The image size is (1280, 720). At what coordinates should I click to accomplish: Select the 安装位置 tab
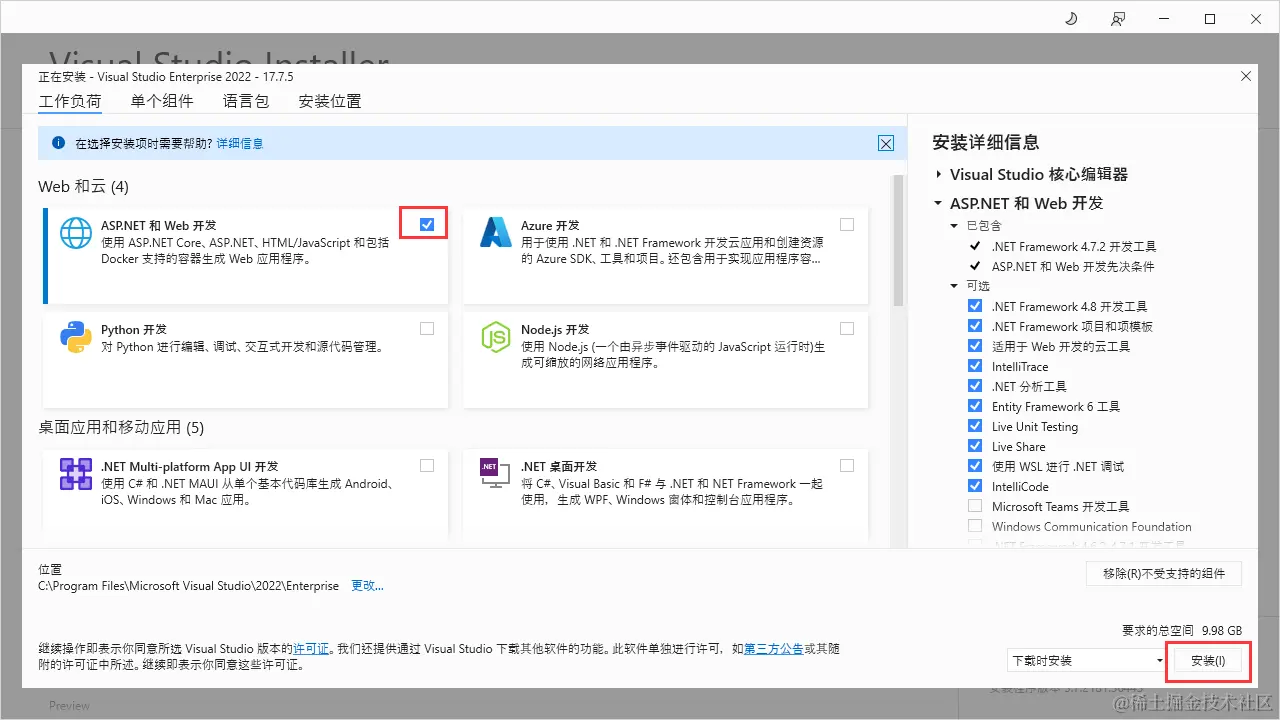[x=330, y=101]
